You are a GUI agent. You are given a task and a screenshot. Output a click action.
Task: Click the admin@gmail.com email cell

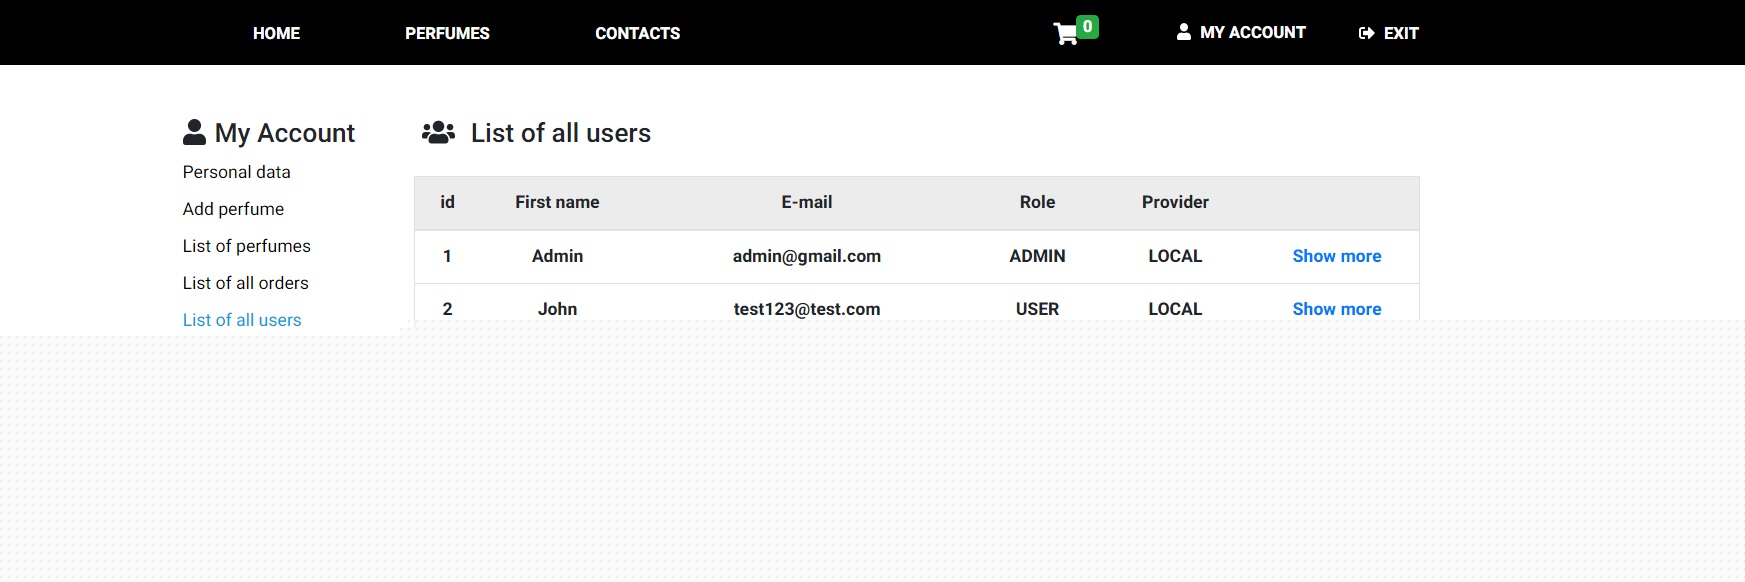pos(806,256)
